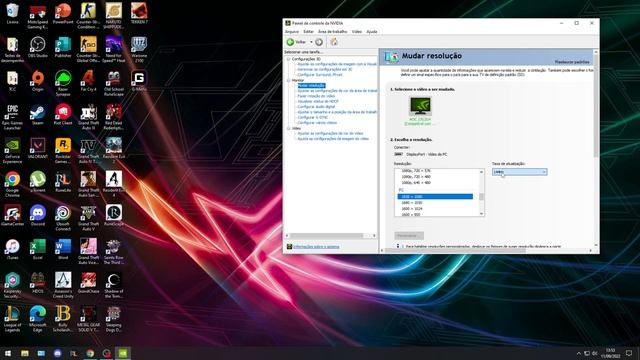Open Configurar G-SYNC task
The width and height of the screenshot is (640, 360).
point(313,117)
